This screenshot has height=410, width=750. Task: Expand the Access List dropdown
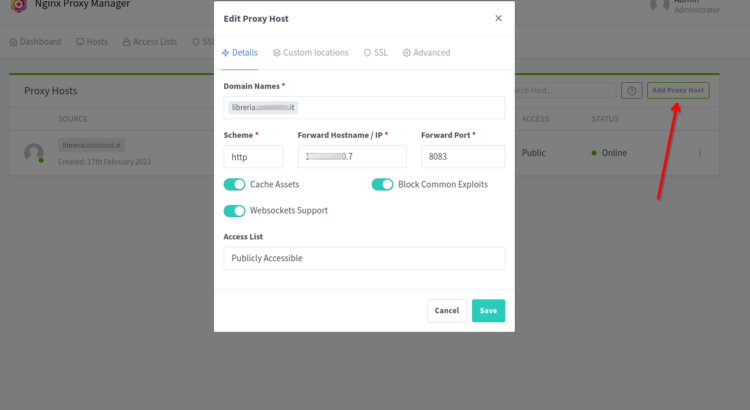click(x=364, y=258)
